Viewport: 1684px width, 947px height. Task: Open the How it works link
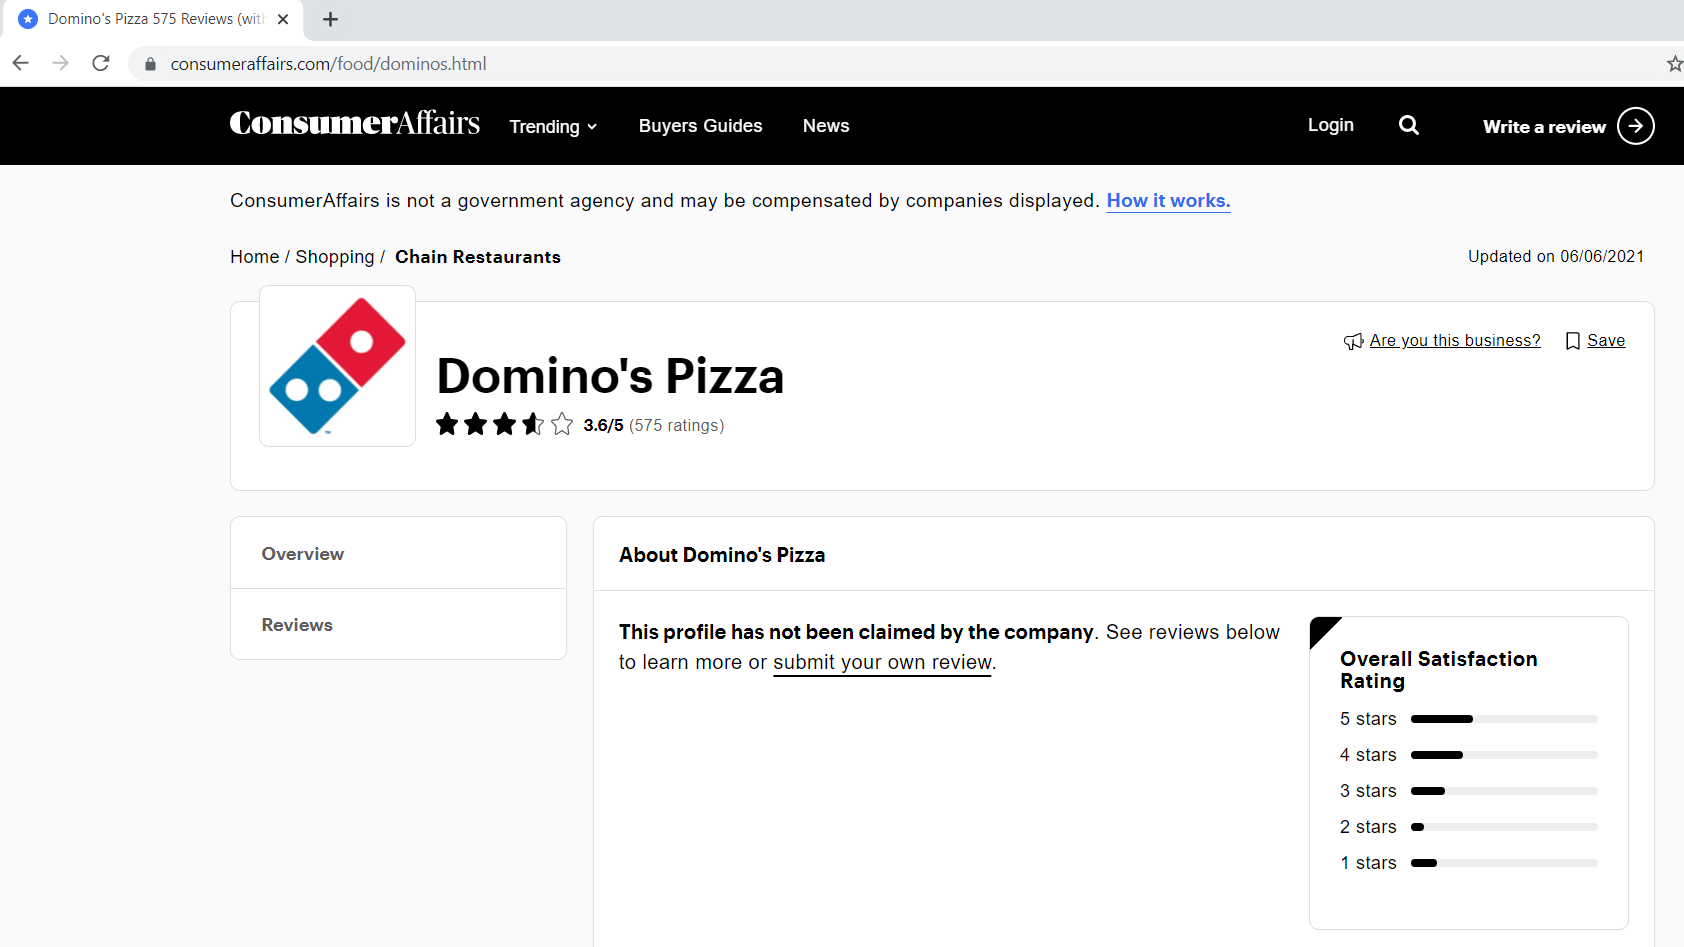coord(1168,201)
